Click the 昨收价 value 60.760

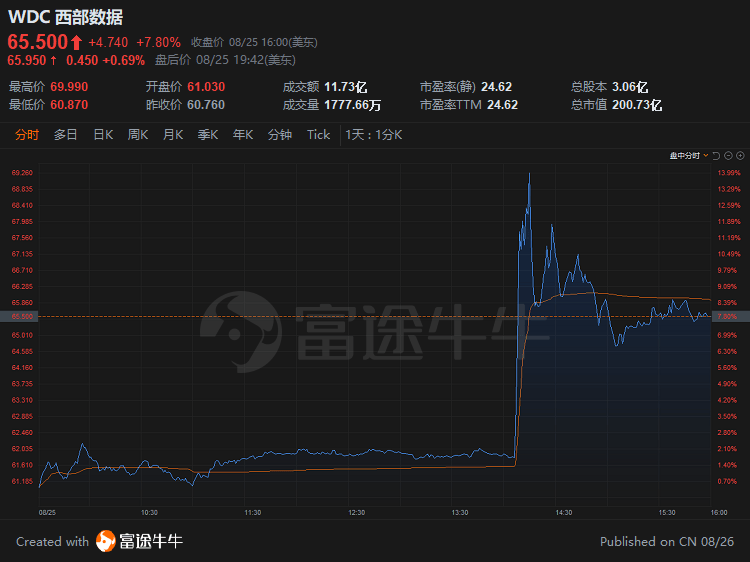pos(206,105)
